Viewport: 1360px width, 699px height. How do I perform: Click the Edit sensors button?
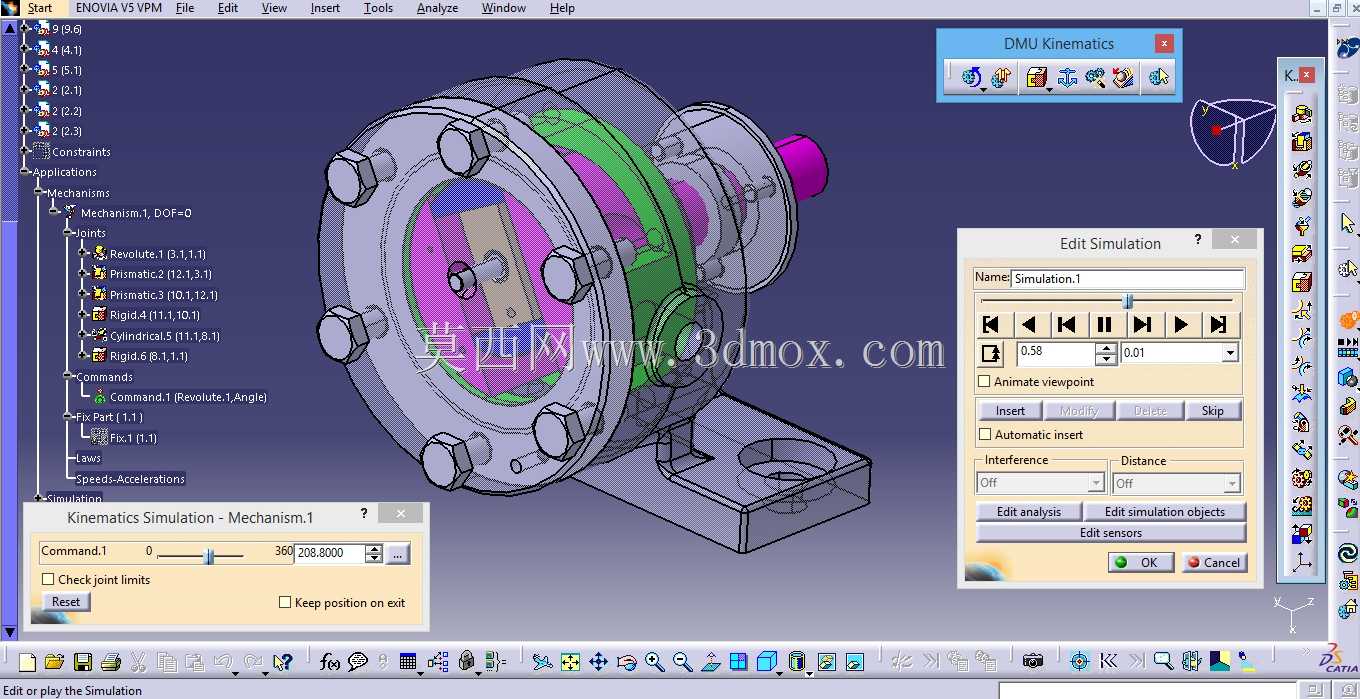tap(1111, 533)
